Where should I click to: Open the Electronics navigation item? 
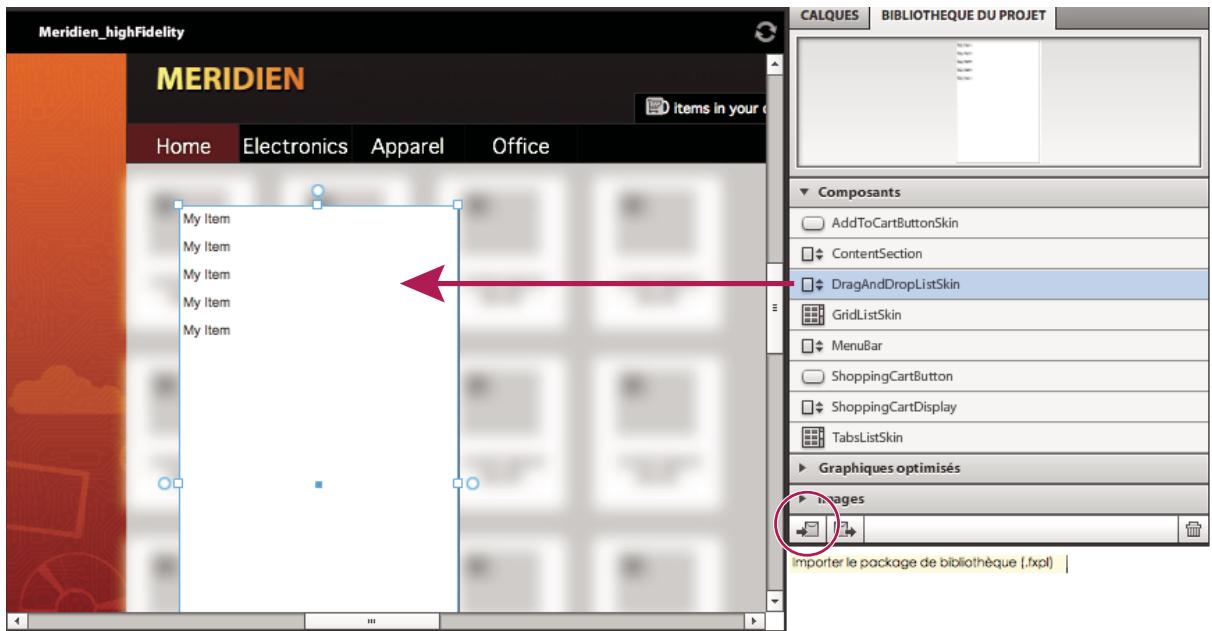(297, 146)
